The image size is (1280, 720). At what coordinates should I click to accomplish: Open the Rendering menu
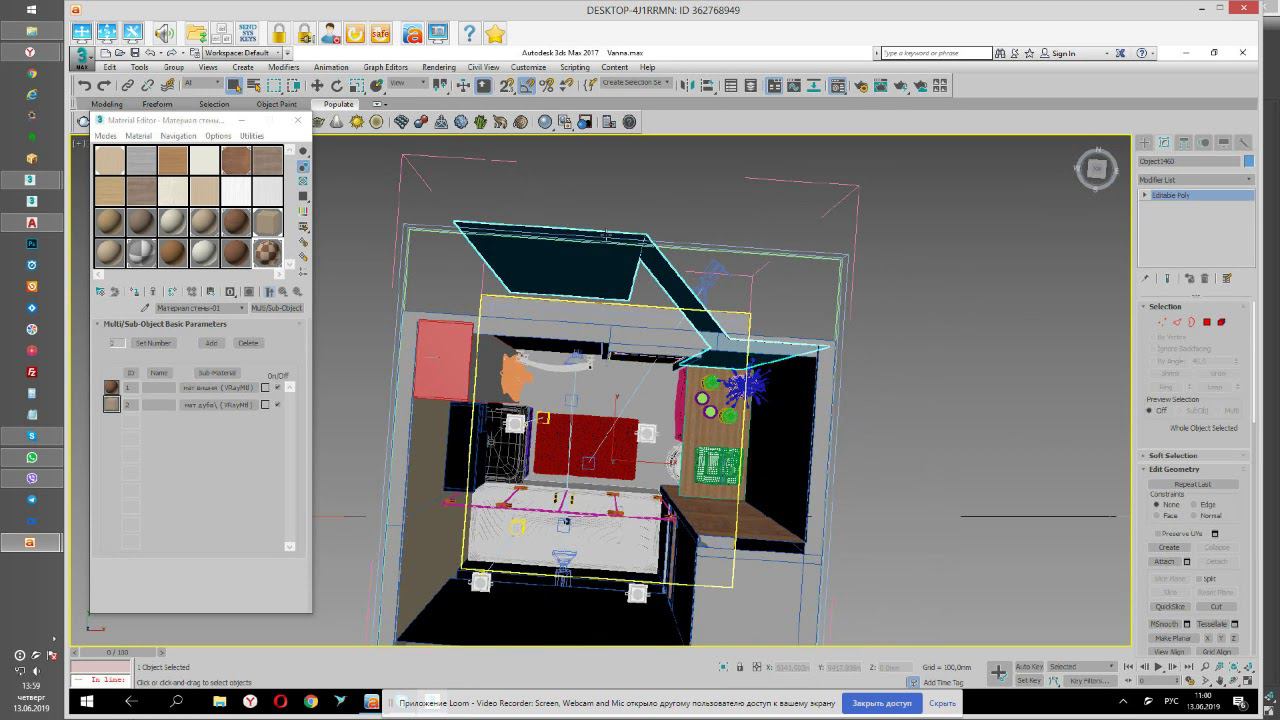click(438, 67)
